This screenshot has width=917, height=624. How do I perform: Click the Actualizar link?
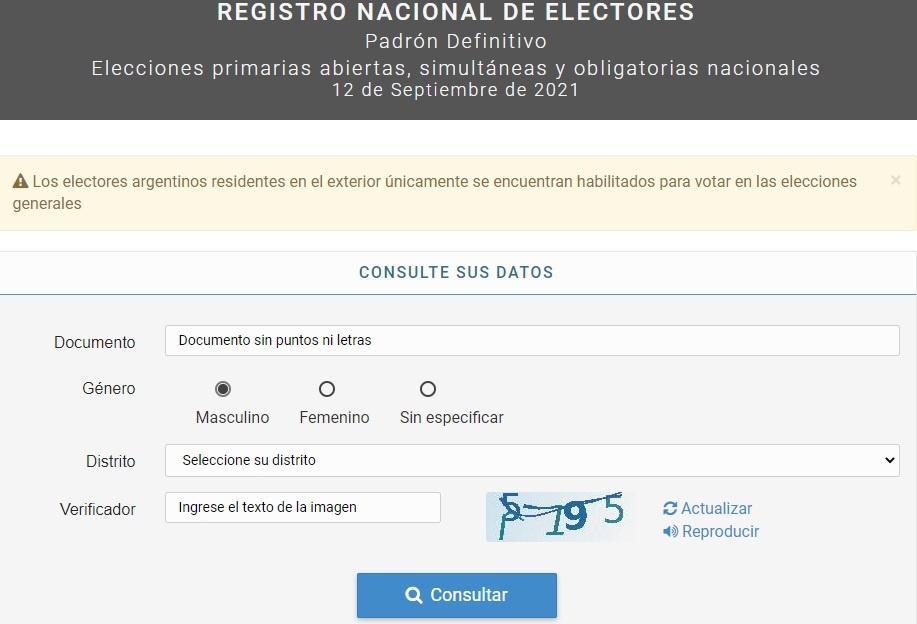point(716,508)
